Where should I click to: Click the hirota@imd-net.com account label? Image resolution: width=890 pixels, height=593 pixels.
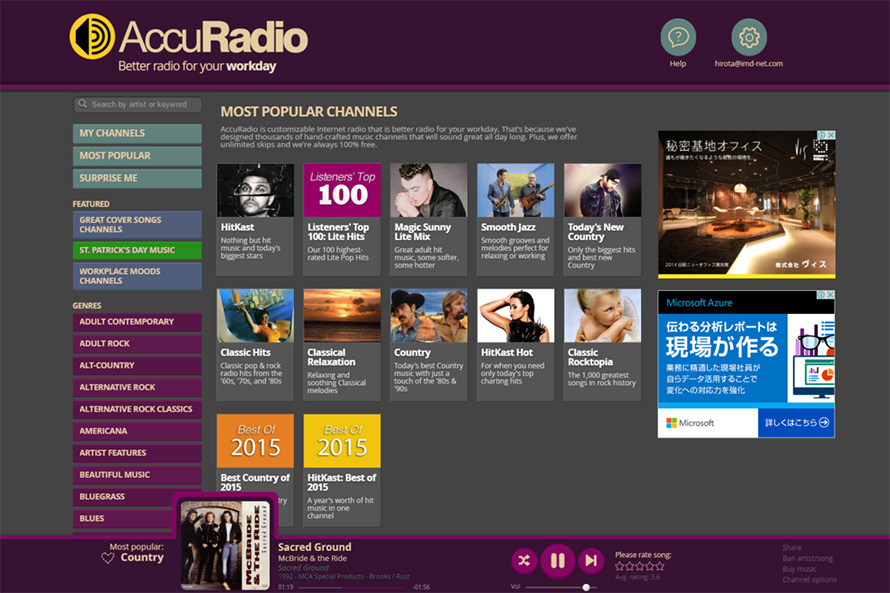tap(749, 64)
